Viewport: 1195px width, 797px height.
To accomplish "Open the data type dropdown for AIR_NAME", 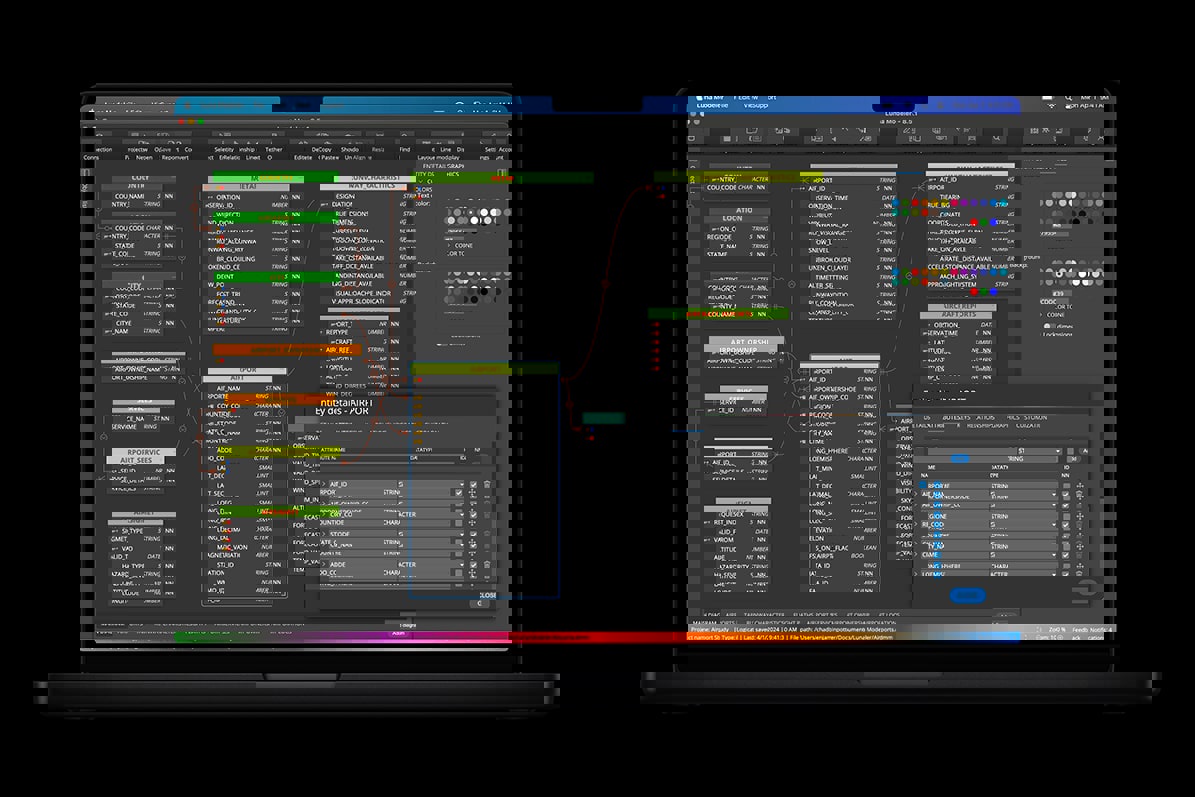I will 1054,494.
